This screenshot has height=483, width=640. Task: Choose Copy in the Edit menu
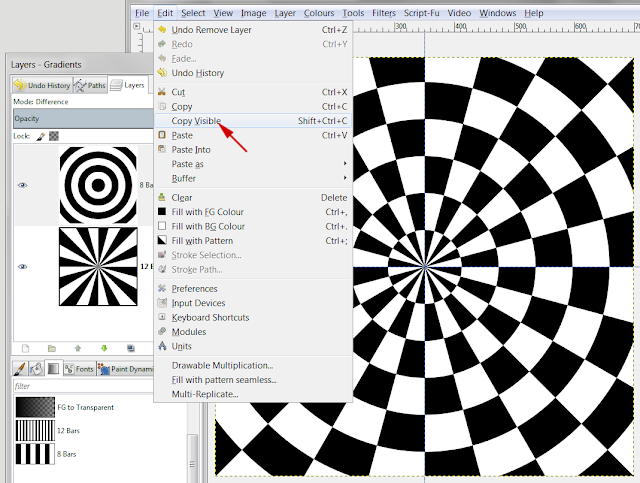[x=253, y=107]
